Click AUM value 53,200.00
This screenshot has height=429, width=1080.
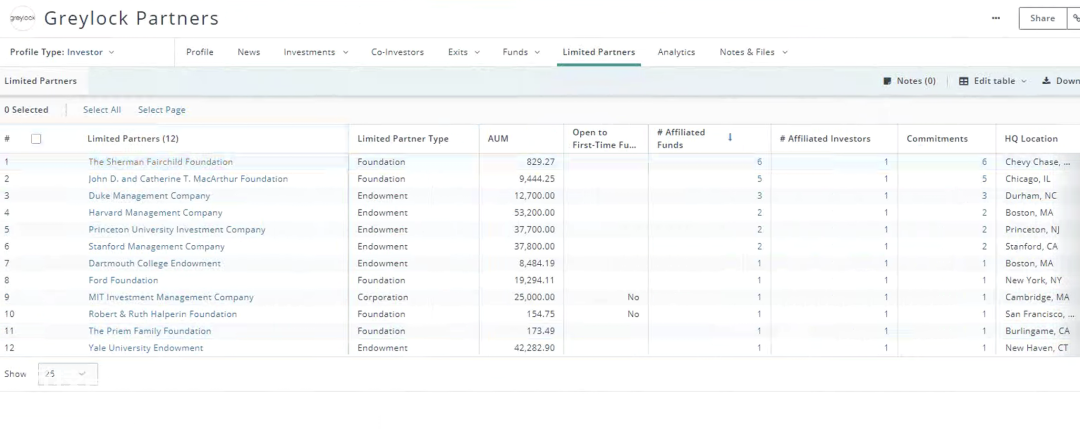coord(534,213)
